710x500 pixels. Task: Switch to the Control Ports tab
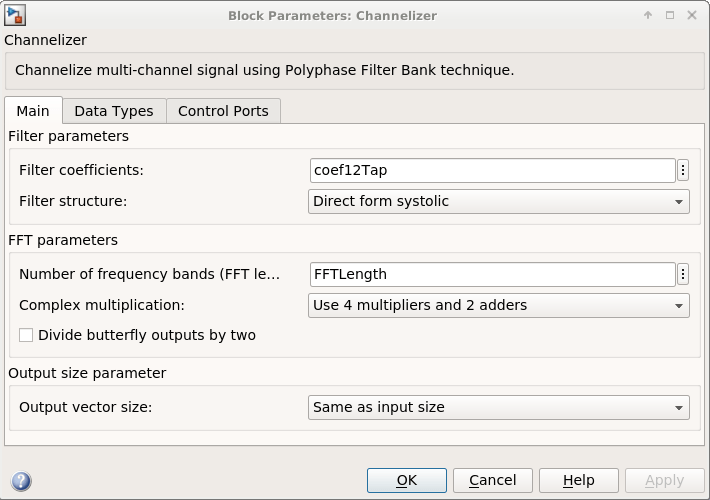223,111
